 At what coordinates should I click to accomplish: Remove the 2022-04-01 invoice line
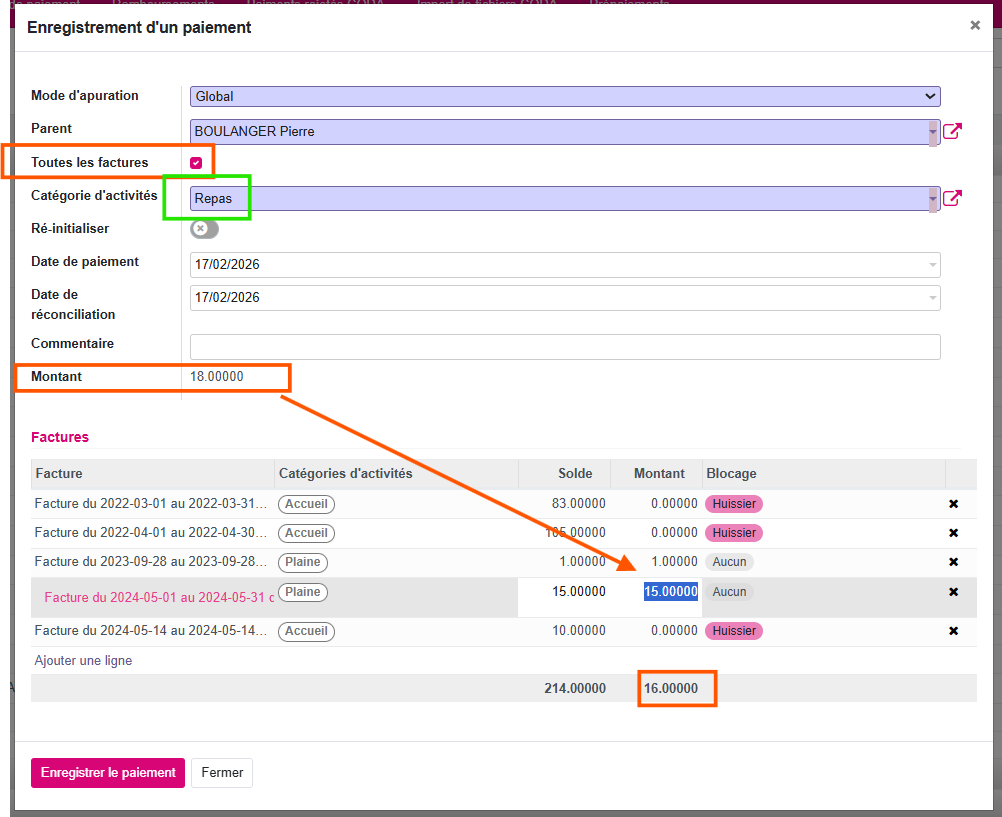[x=953, y=533]
